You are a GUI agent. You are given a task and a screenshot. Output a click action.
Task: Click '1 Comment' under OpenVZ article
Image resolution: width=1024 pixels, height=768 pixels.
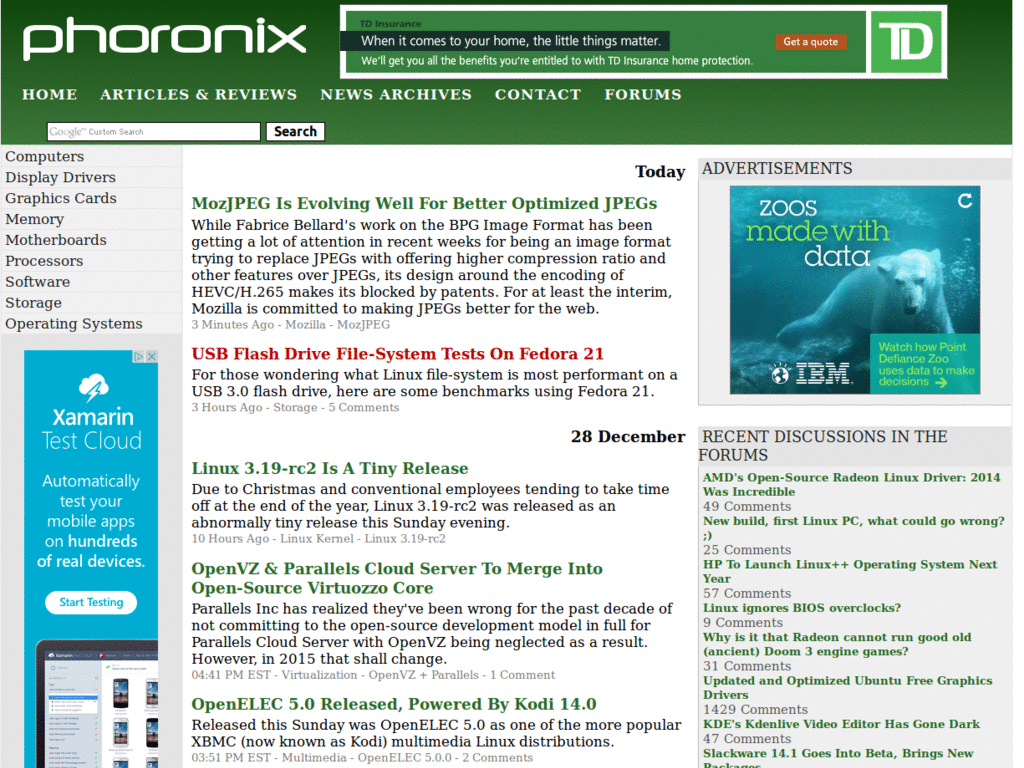tap(522, 675)
